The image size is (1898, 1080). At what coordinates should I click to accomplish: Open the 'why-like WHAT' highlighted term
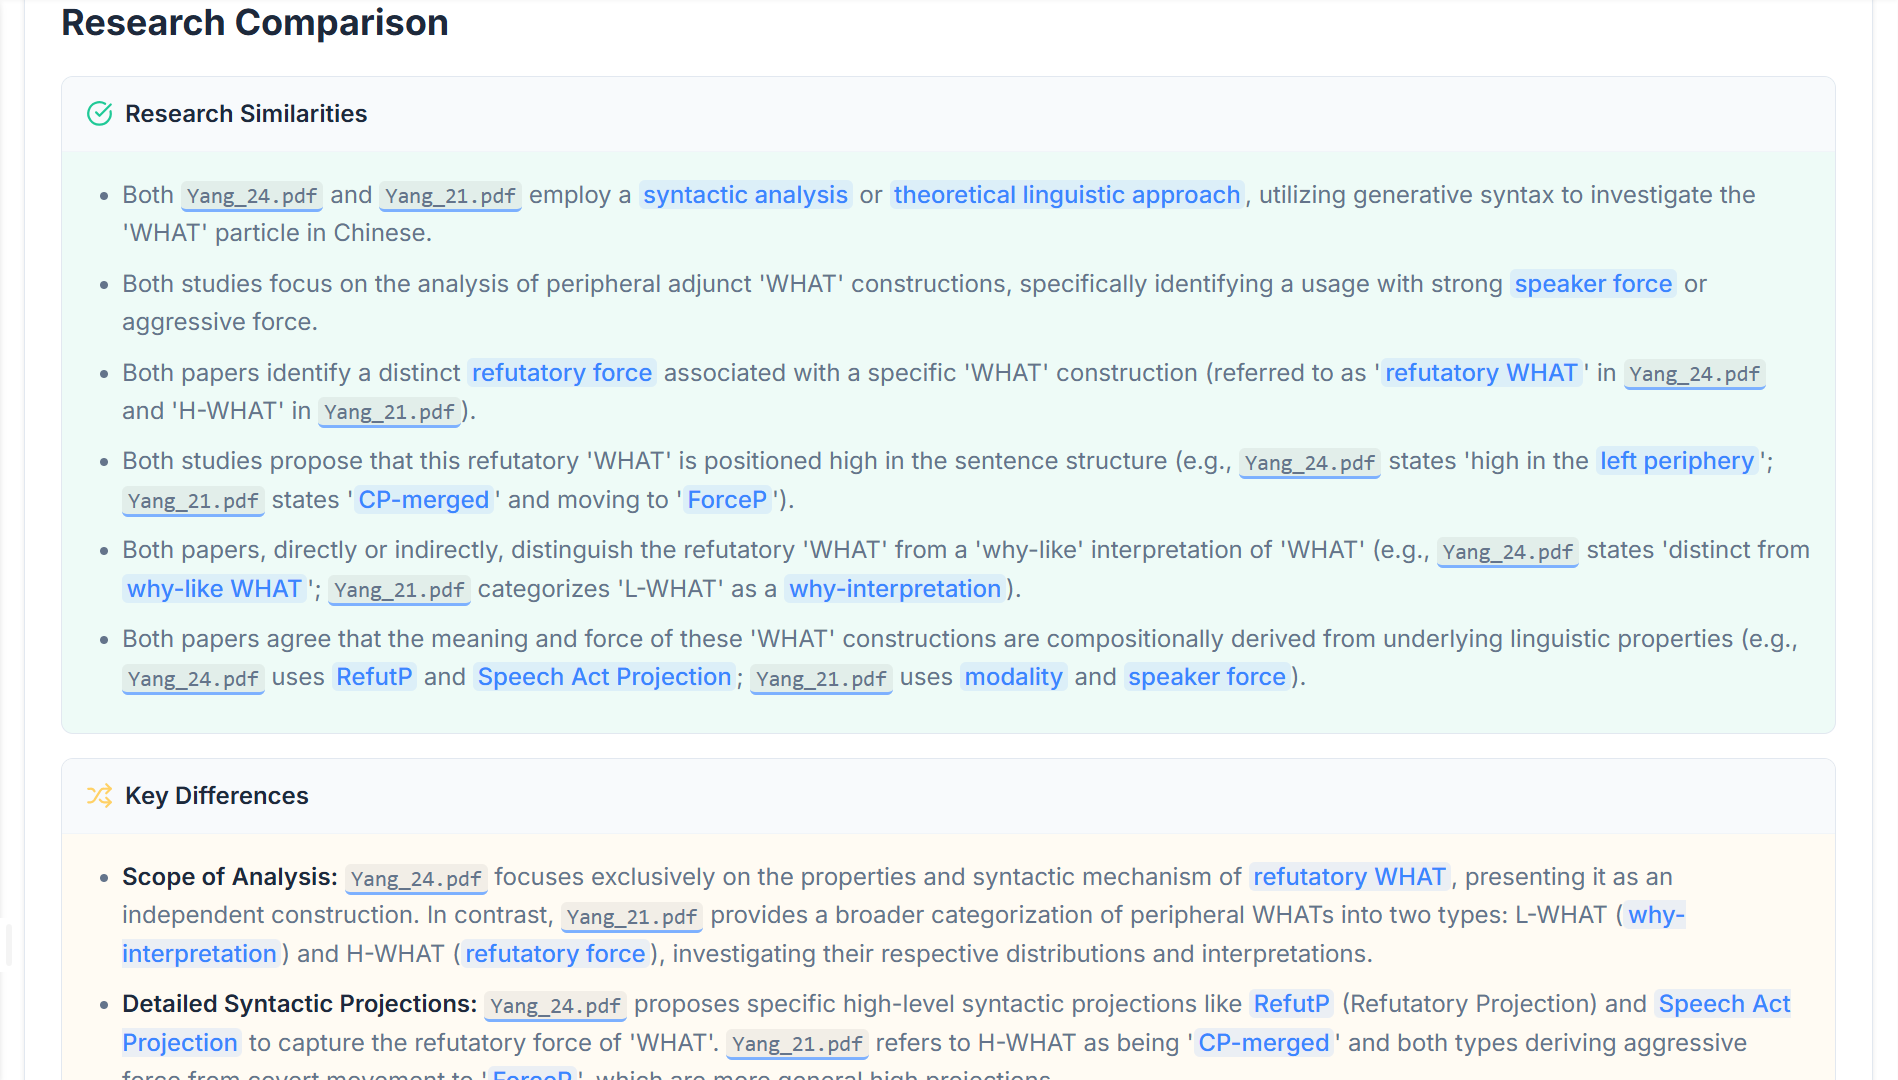pyautogui.click(x=214, y=589)
